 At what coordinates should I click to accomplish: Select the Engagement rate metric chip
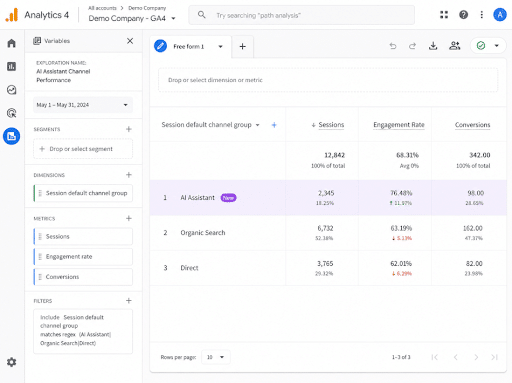(x=83, y=257)
